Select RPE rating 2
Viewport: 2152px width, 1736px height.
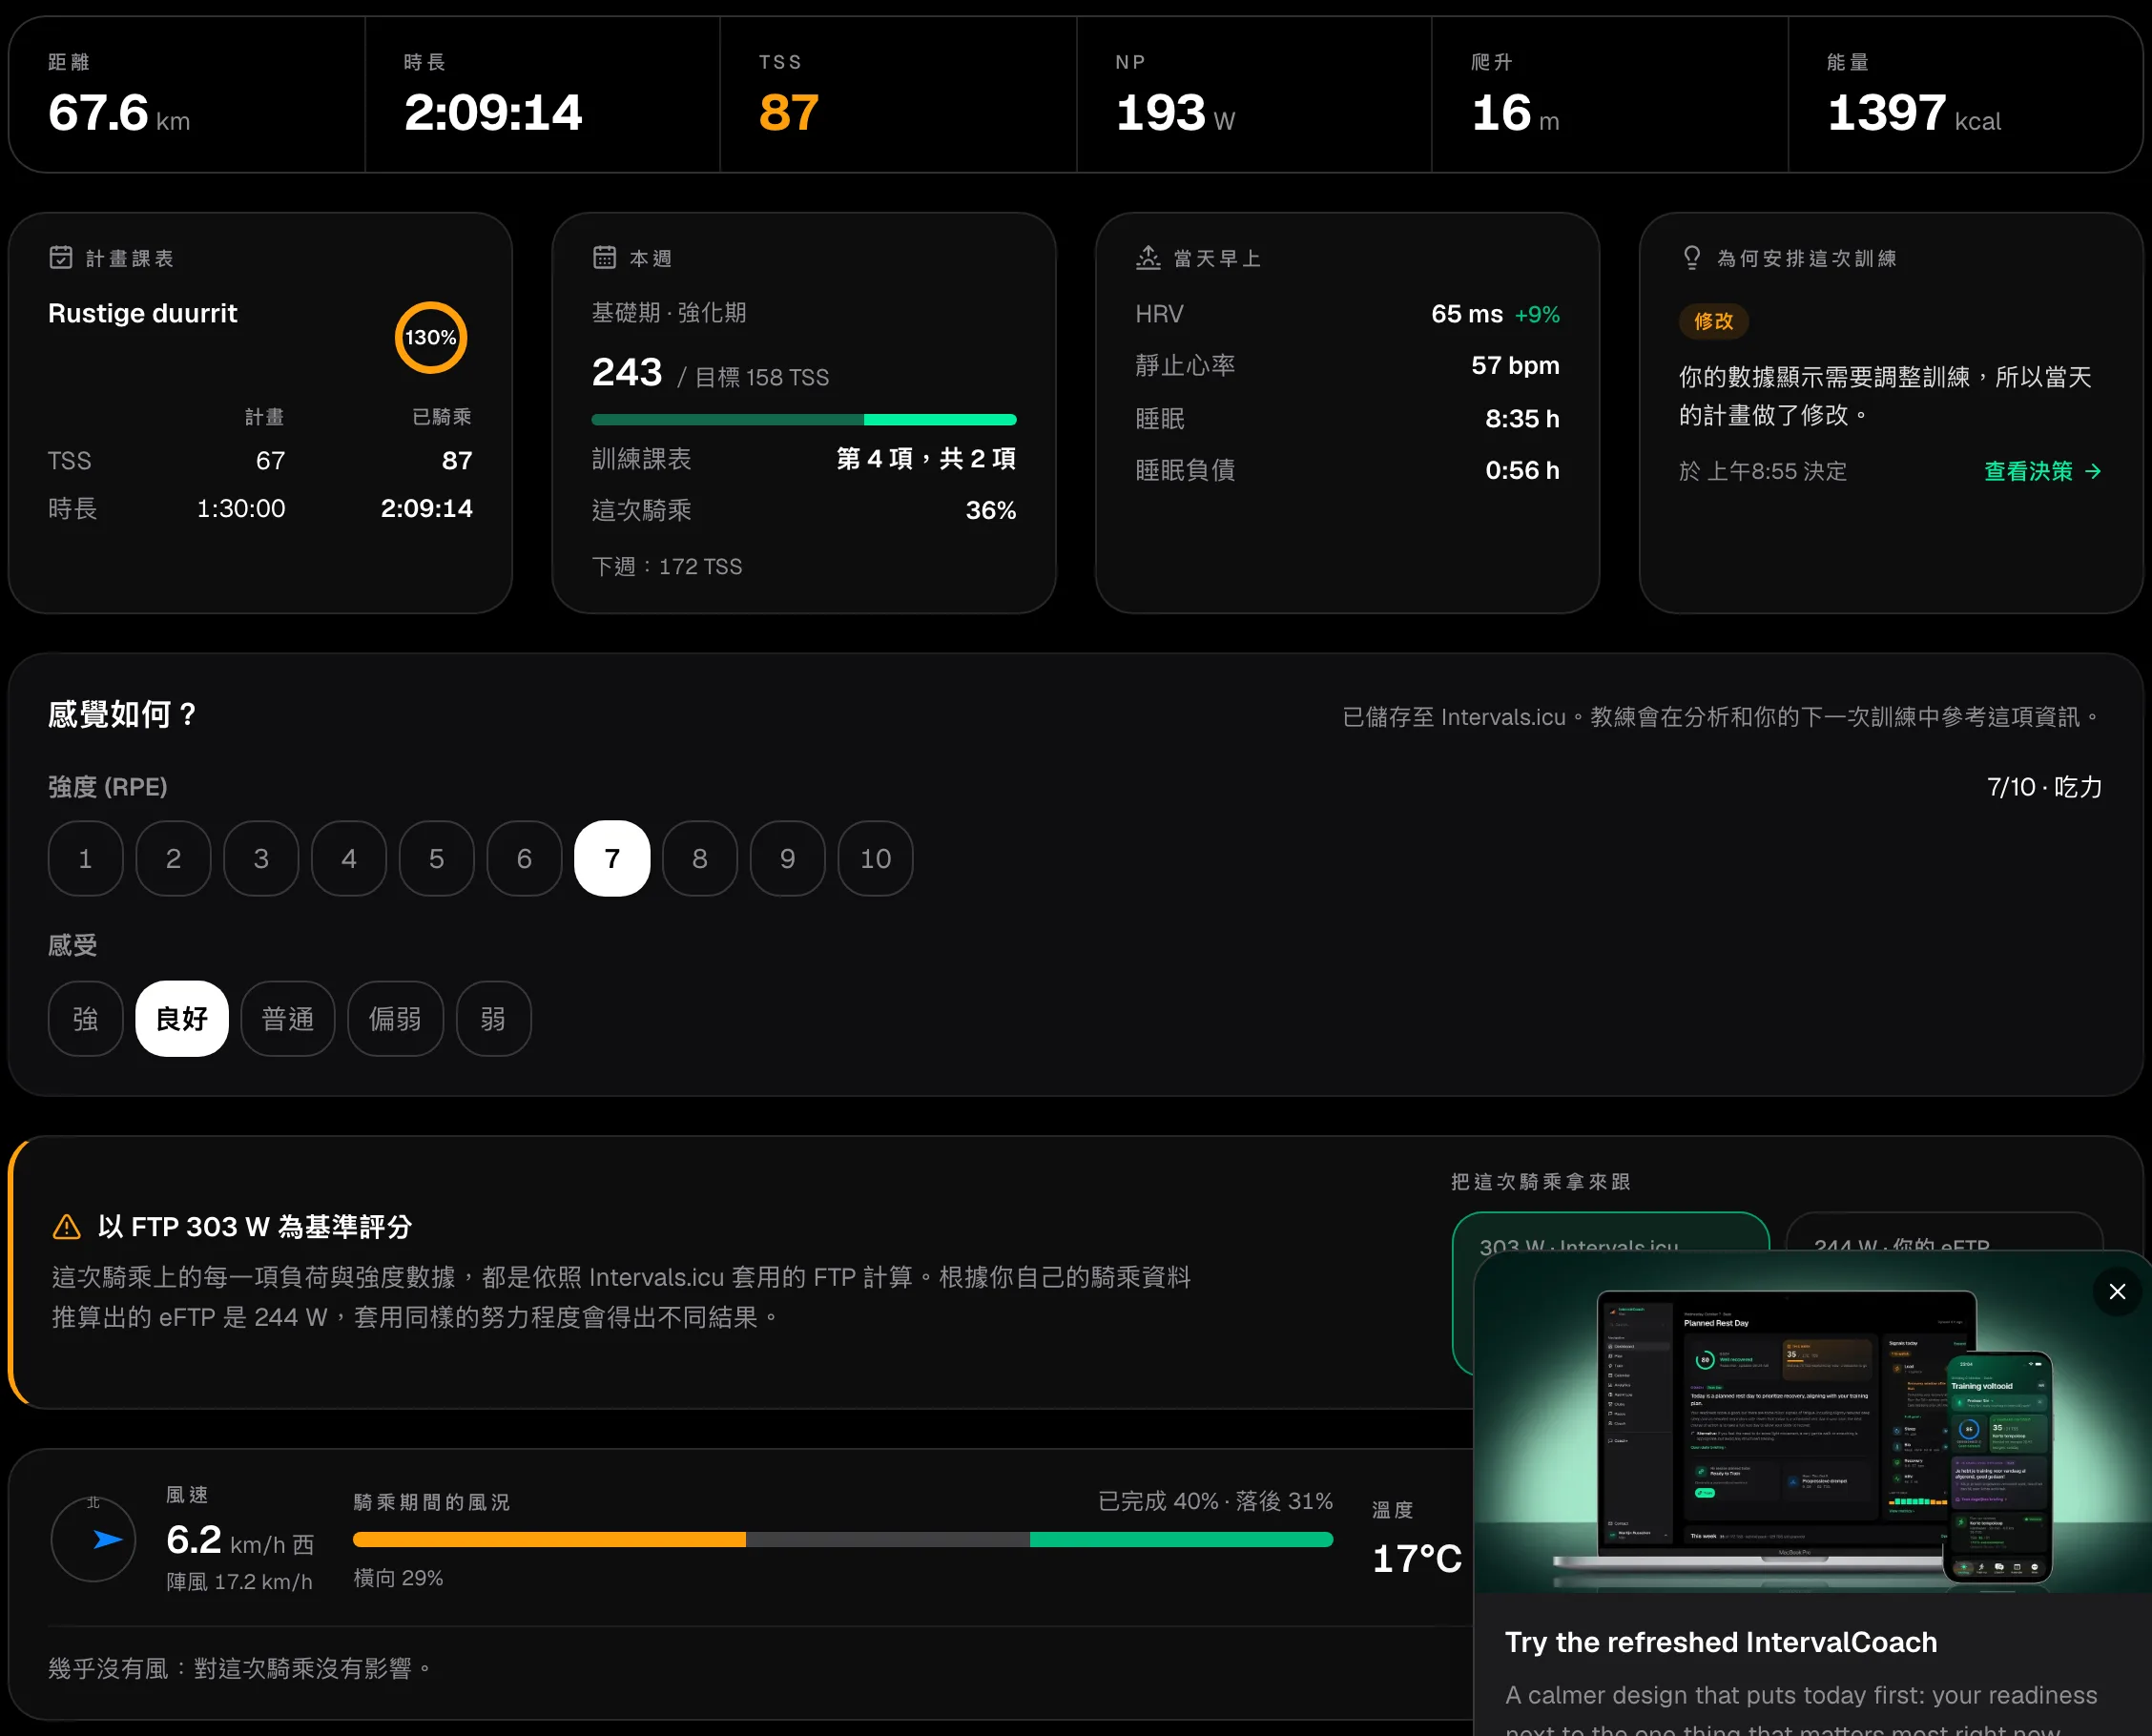173,858
